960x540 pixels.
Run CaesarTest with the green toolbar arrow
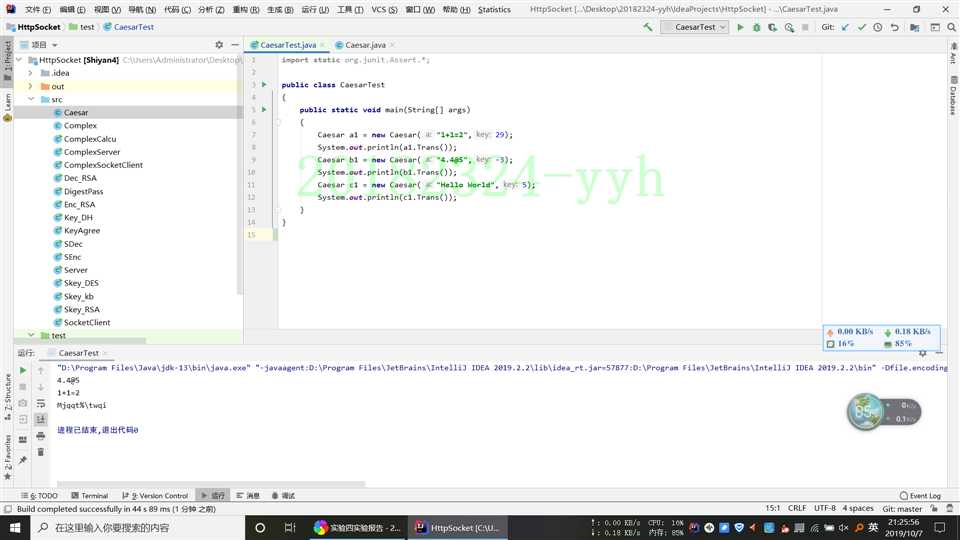[x=740, y=28]
